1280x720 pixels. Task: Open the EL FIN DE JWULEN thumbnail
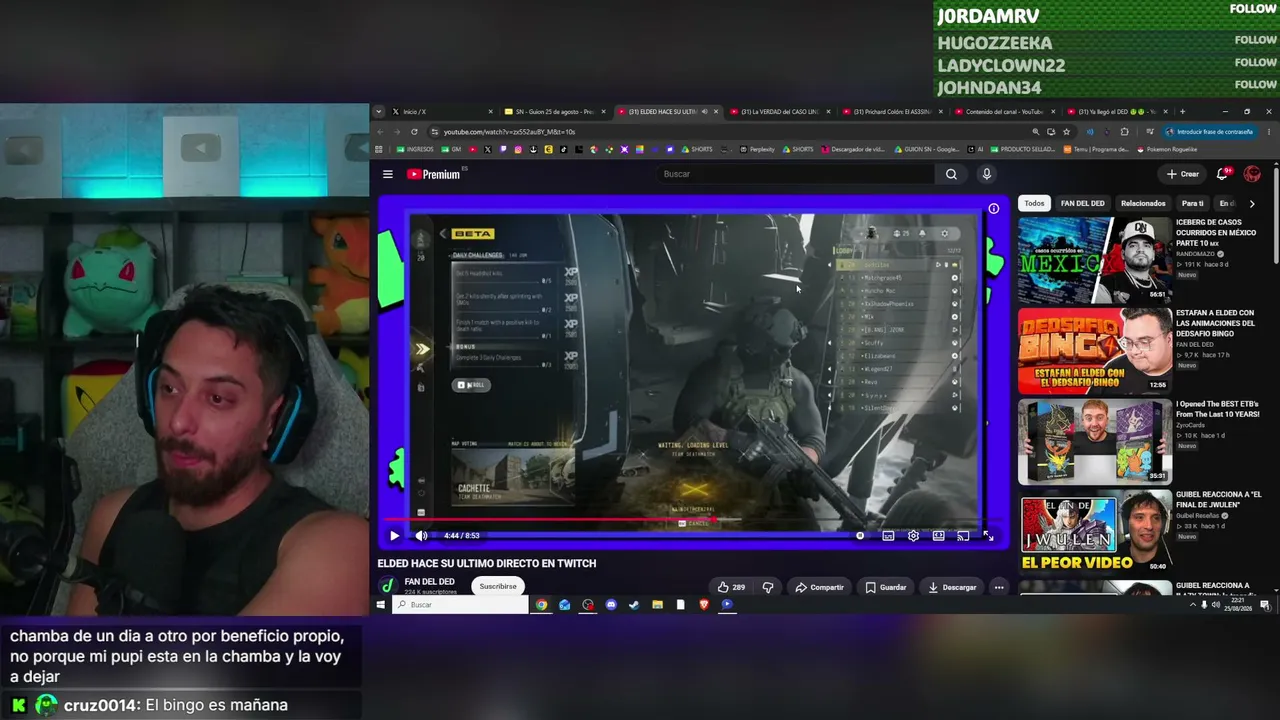click(x=1095, y=532)
